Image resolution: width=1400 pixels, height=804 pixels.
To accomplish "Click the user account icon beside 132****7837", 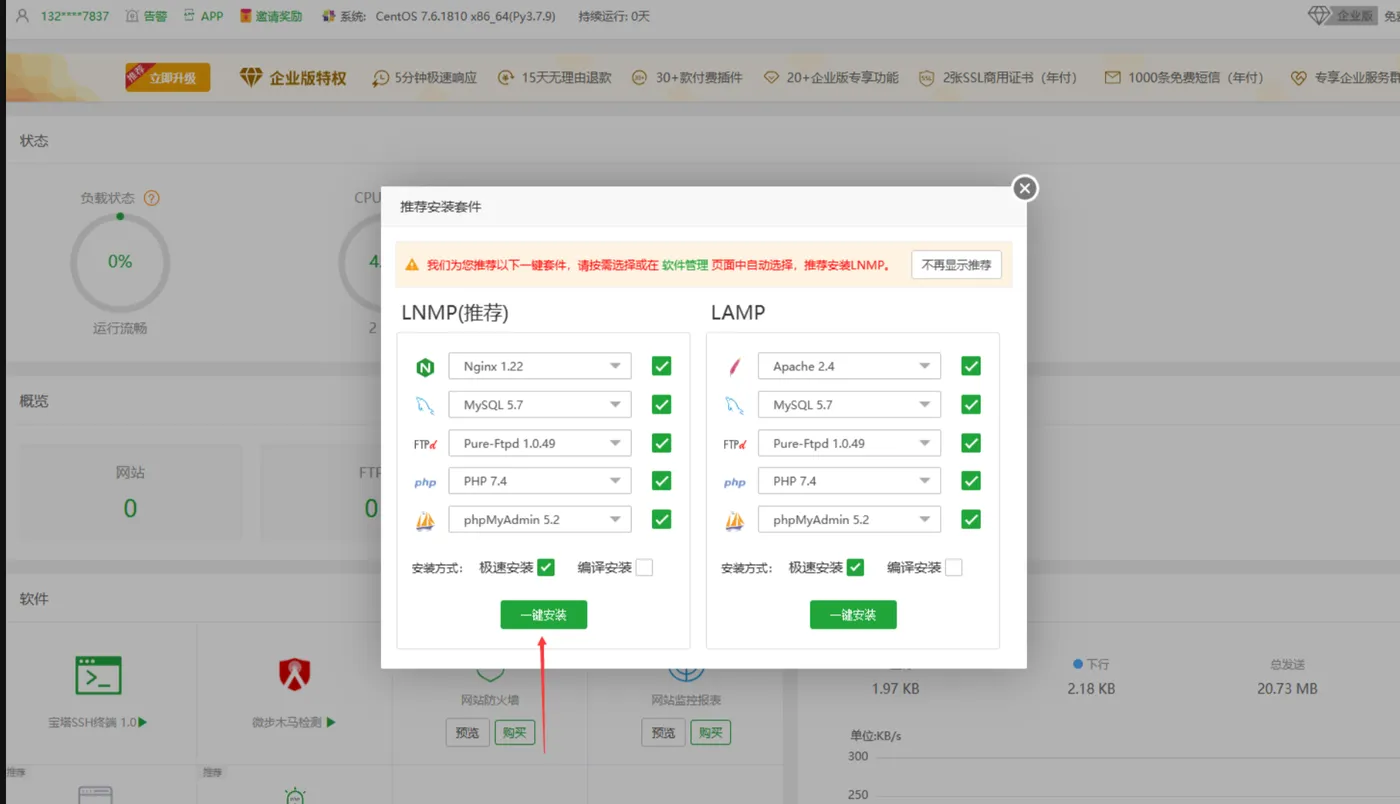I will coord(23,16).
